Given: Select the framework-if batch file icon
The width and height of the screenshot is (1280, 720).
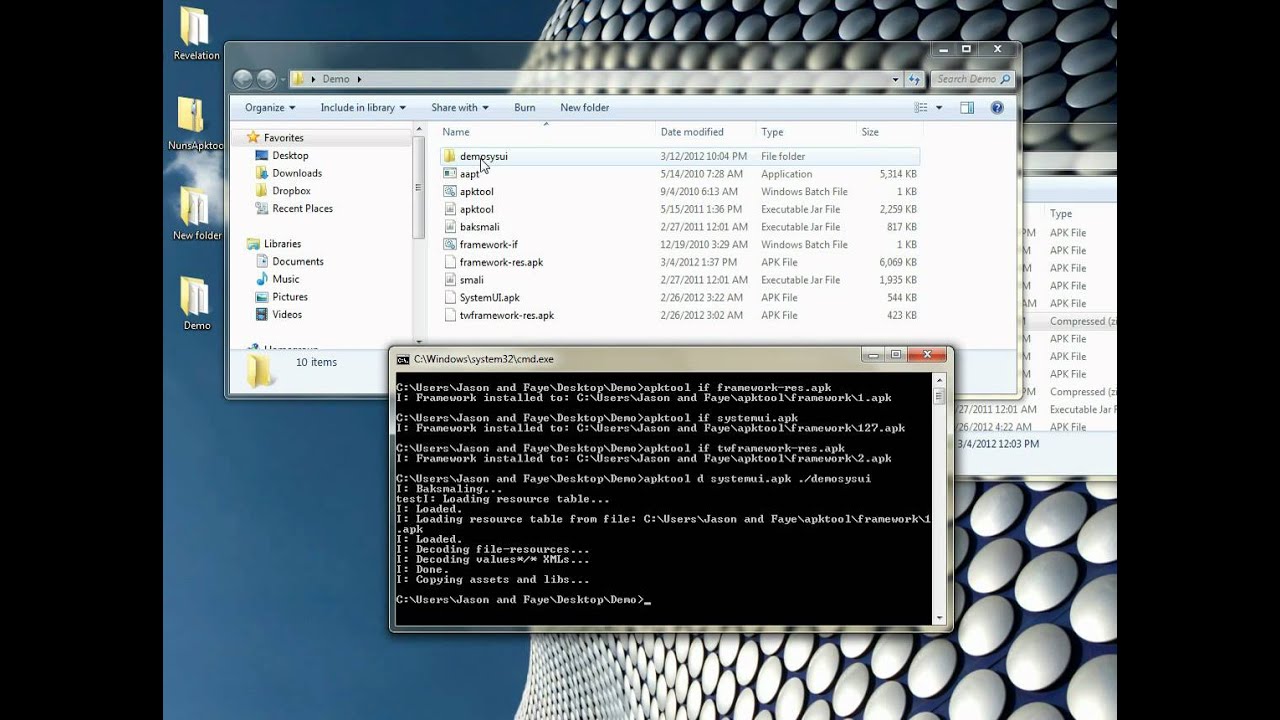Looking at the screenshot, I should 450,244.
